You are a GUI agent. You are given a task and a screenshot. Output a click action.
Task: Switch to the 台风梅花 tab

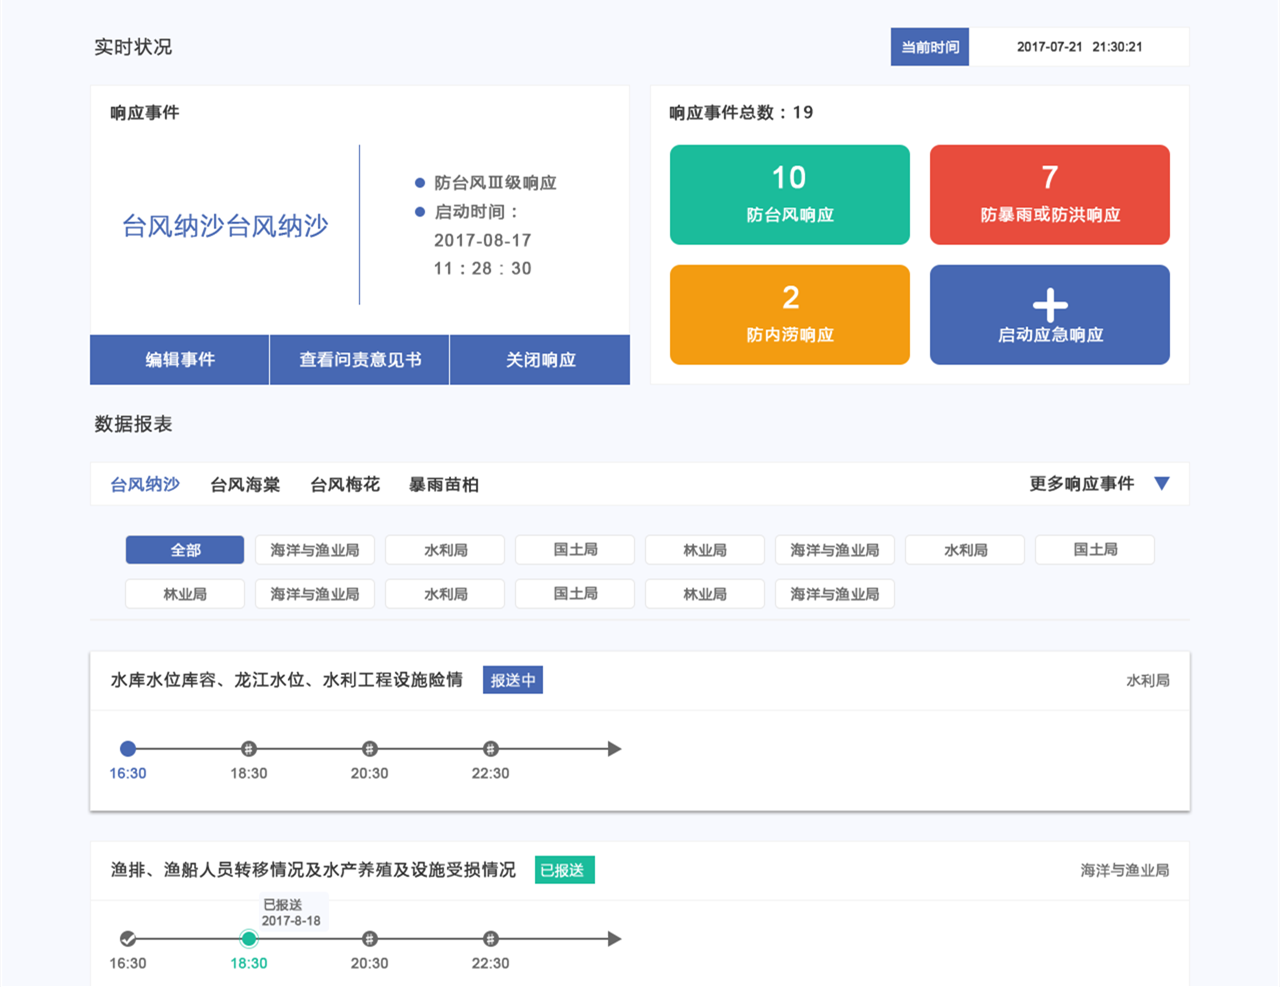tap(345, 485)
